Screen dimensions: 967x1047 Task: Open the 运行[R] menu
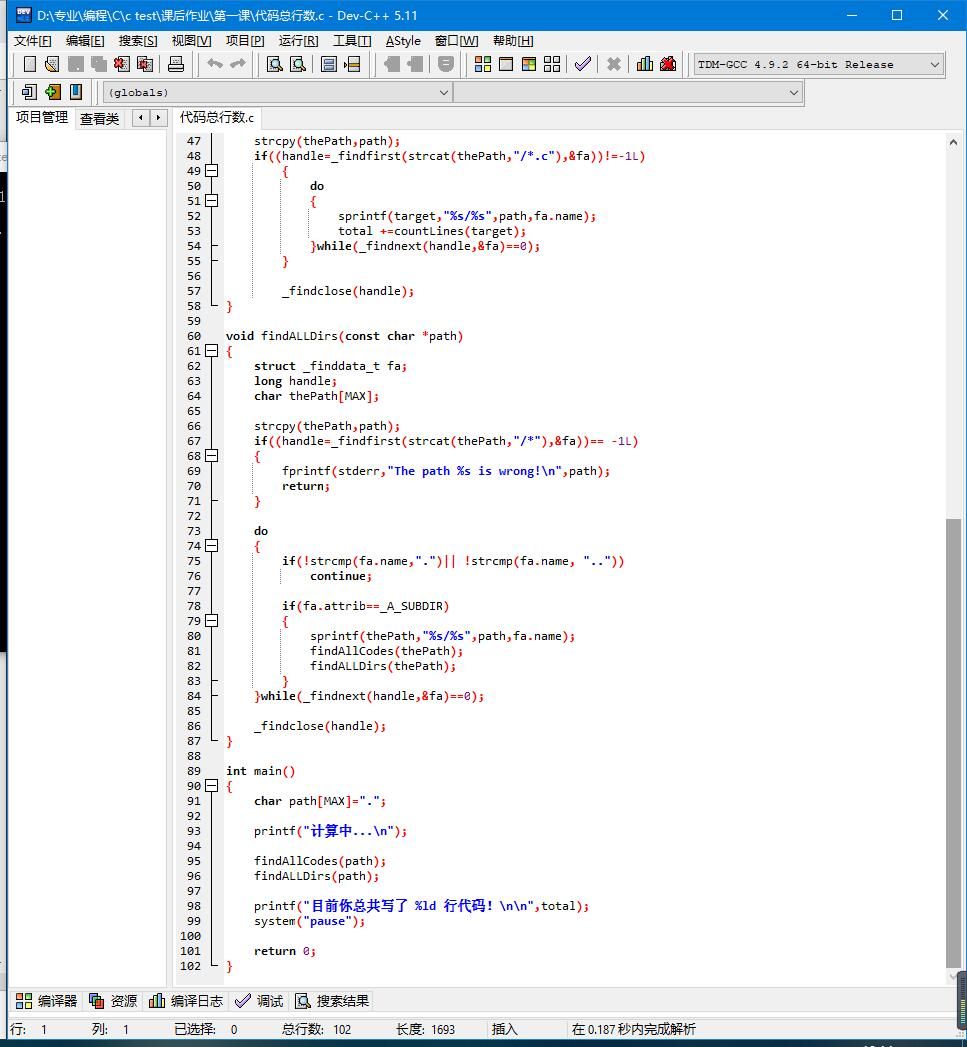pyautogui.click(x=298, y=41)
